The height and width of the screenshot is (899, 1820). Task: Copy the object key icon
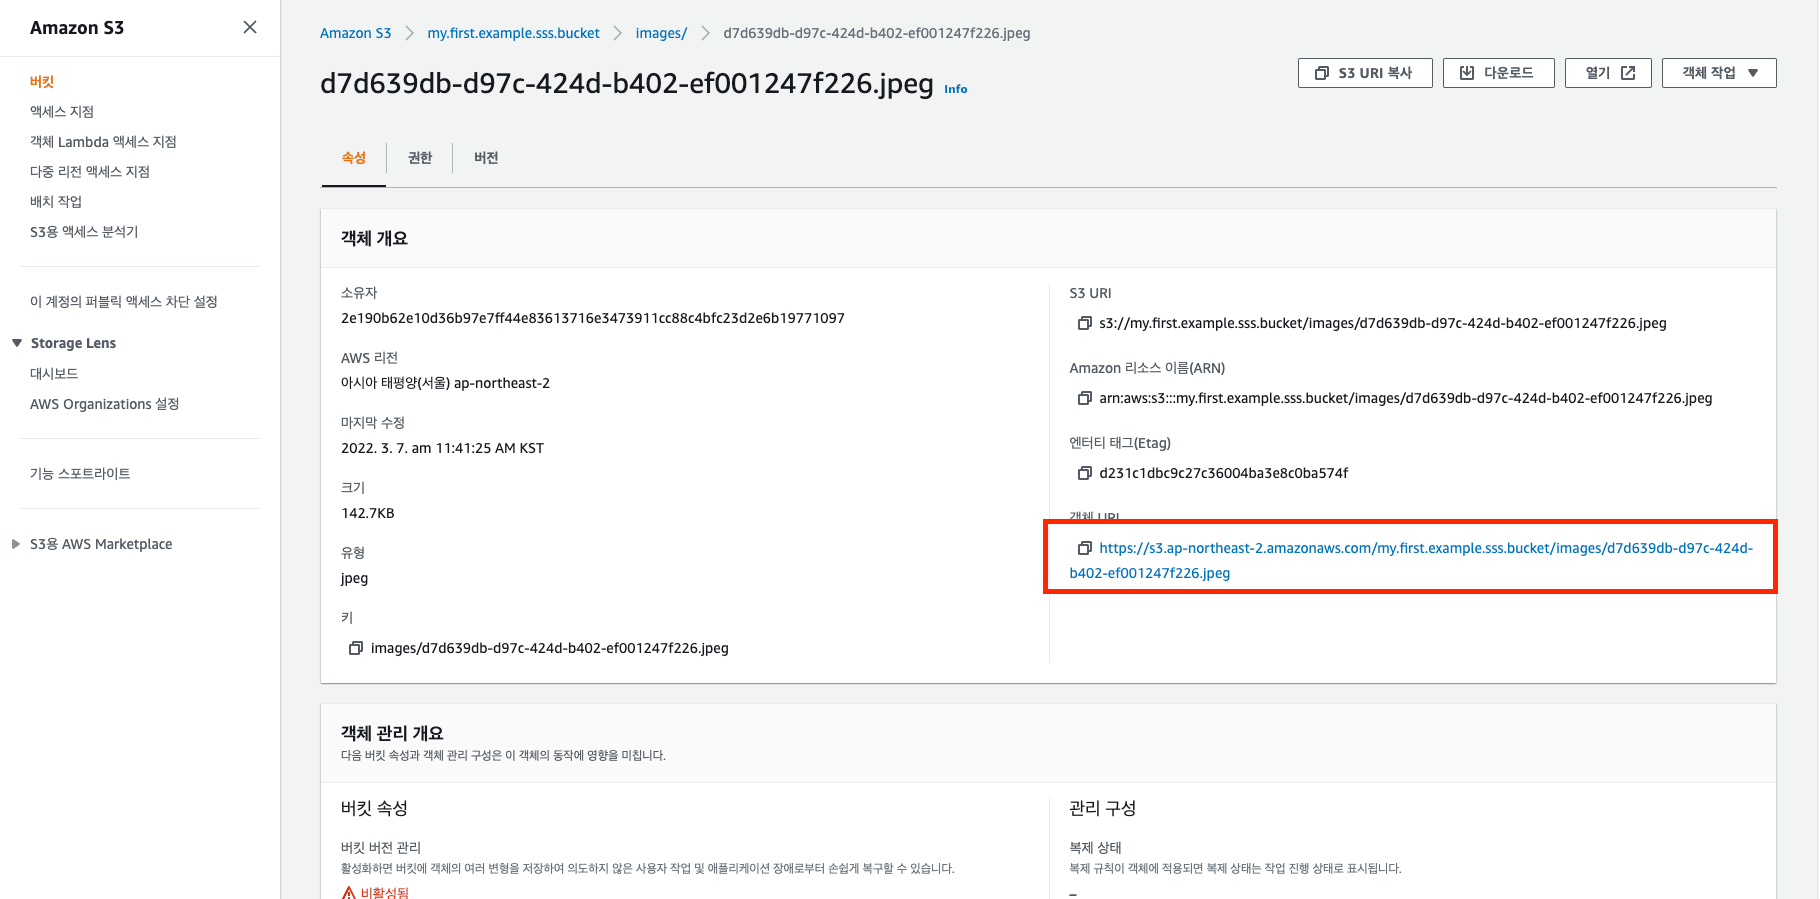click(355, 648)
